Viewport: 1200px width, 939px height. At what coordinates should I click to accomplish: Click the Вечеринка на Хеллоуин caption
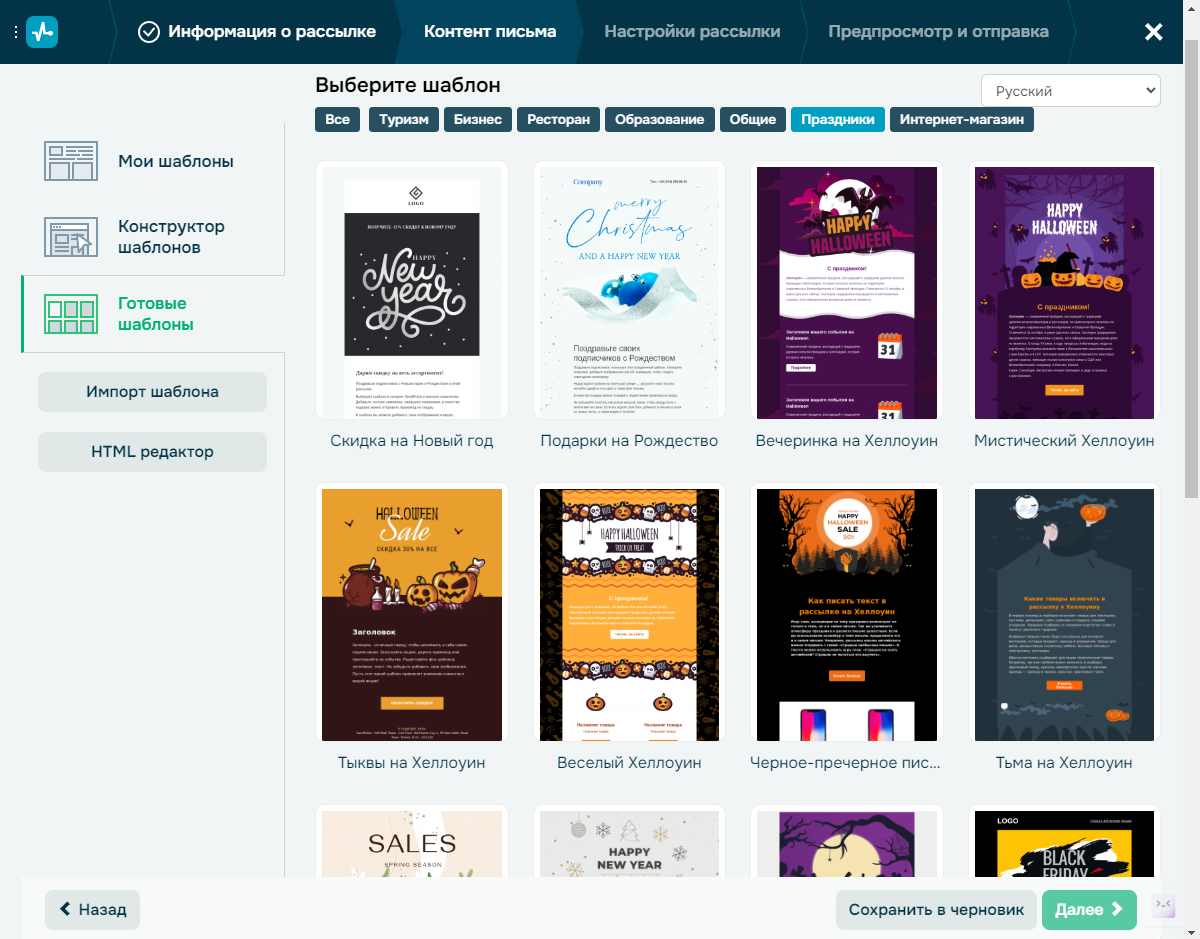coord(847,441)
